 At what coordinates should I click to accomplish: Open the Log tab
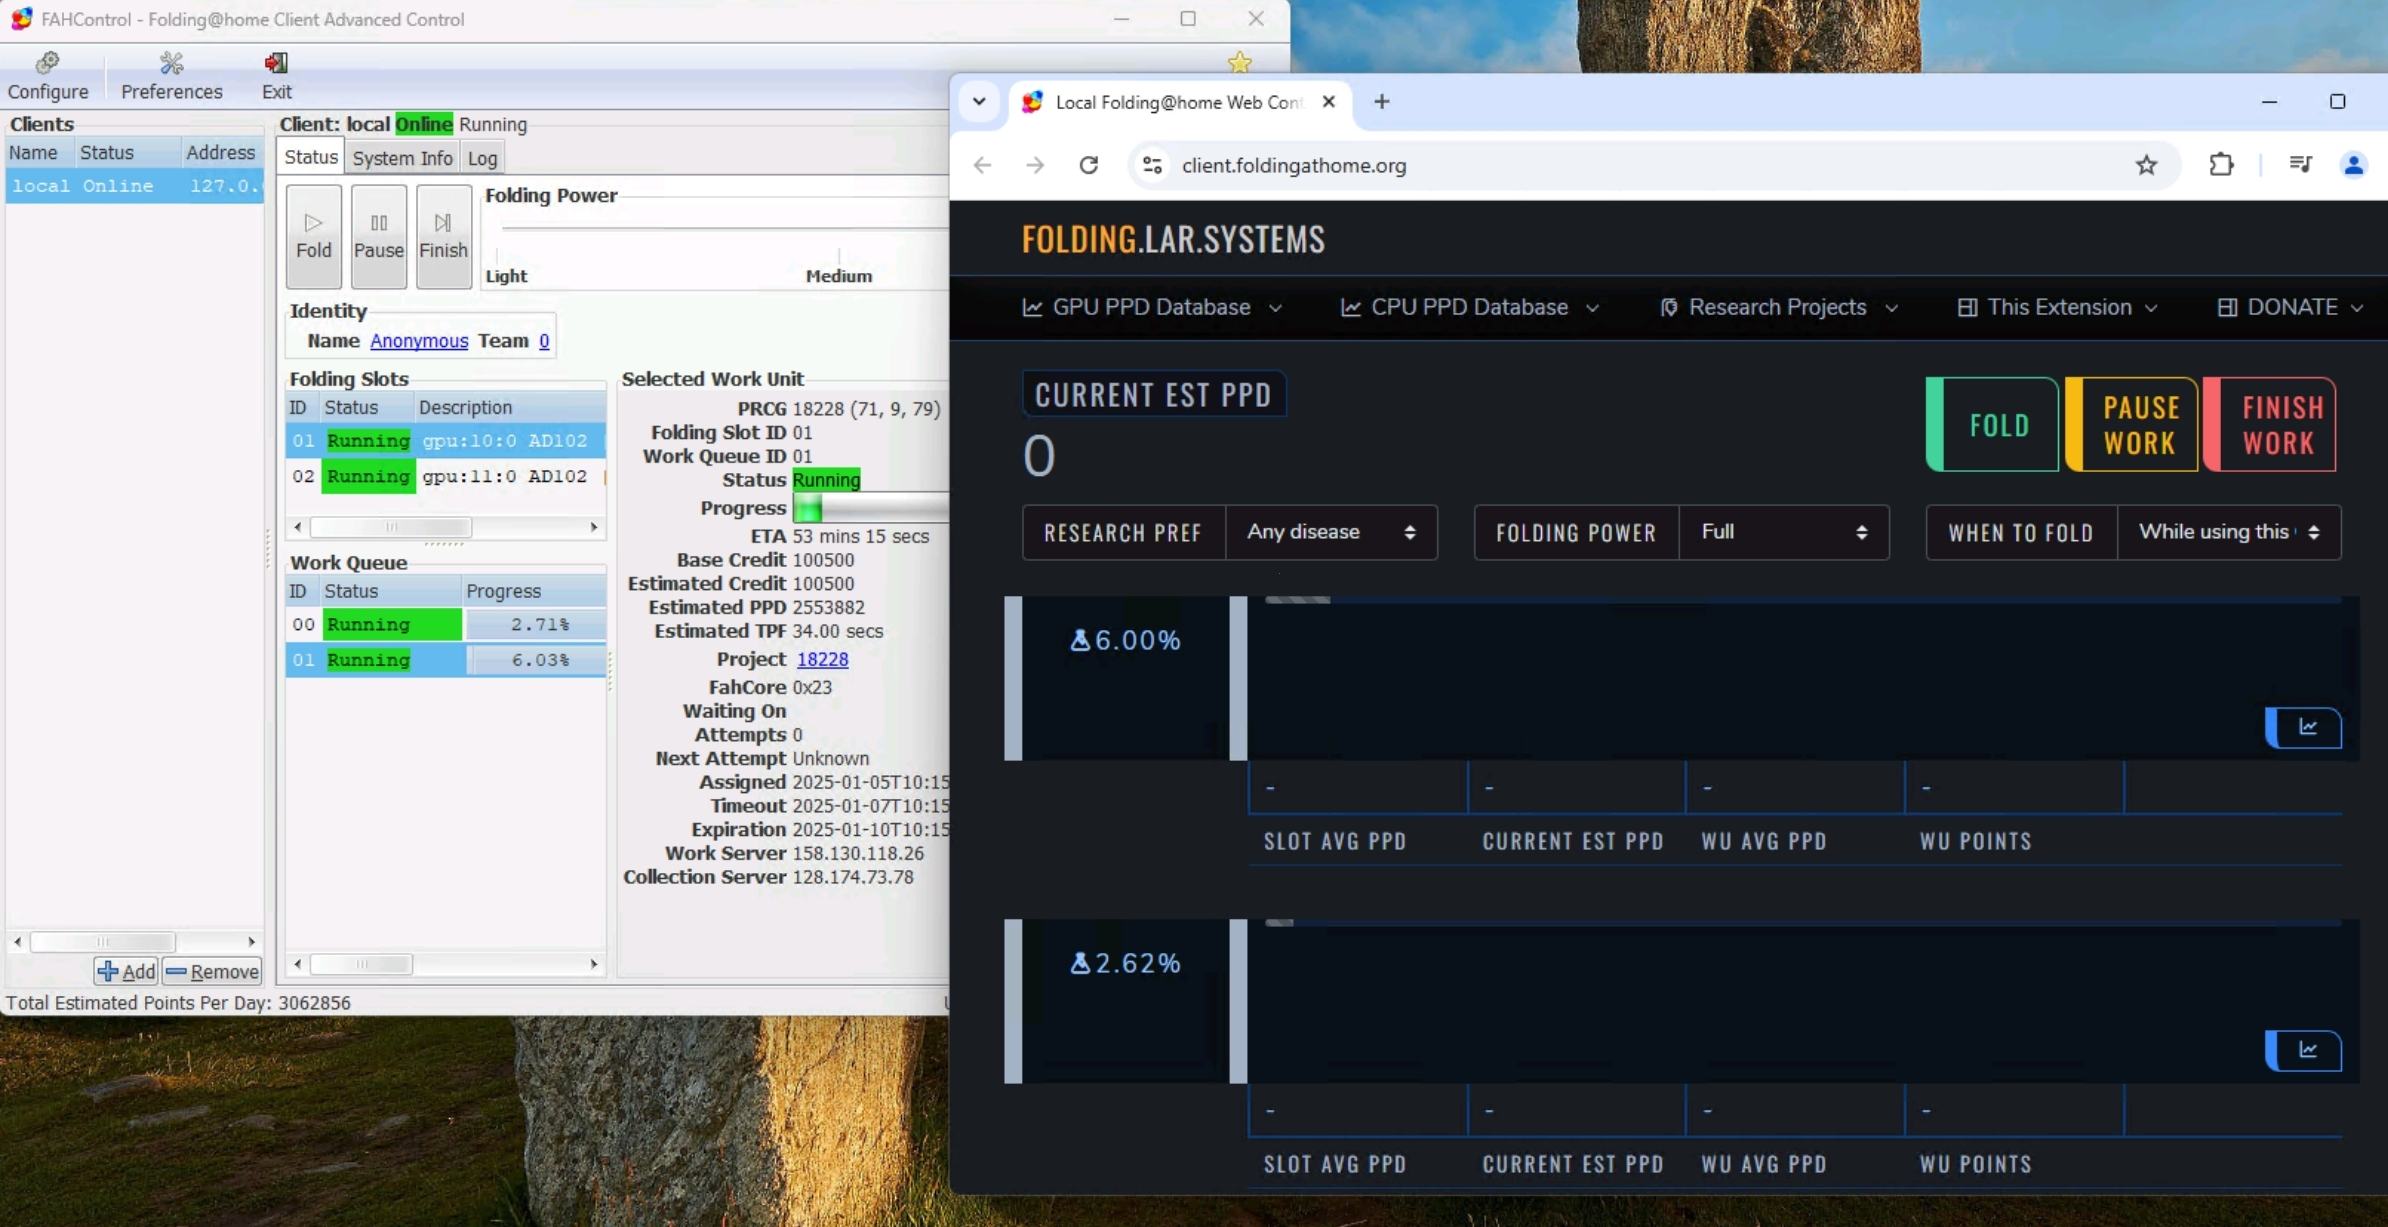click(482, 158)
